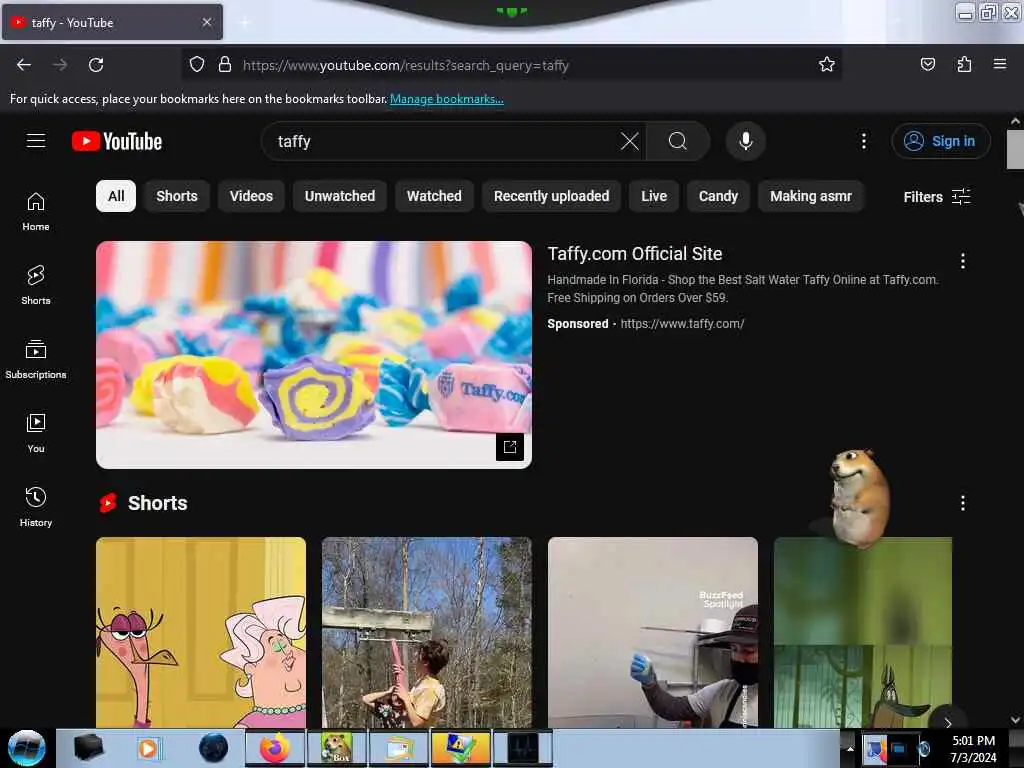This screenshot has width=1024, height=768.
Task: Clear the search box with the X
Action: tap(630, 141)
